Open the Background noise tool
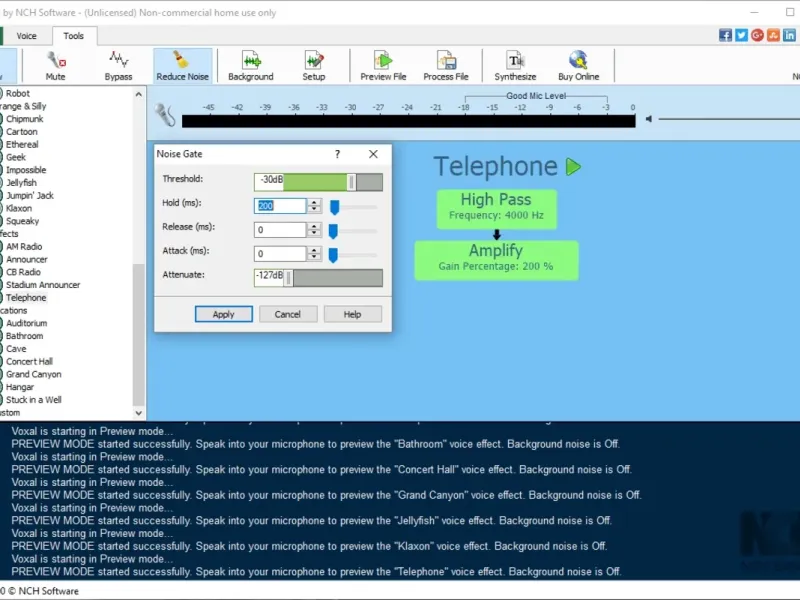Screen dimensions: 800x600 (x=251, y=66)
